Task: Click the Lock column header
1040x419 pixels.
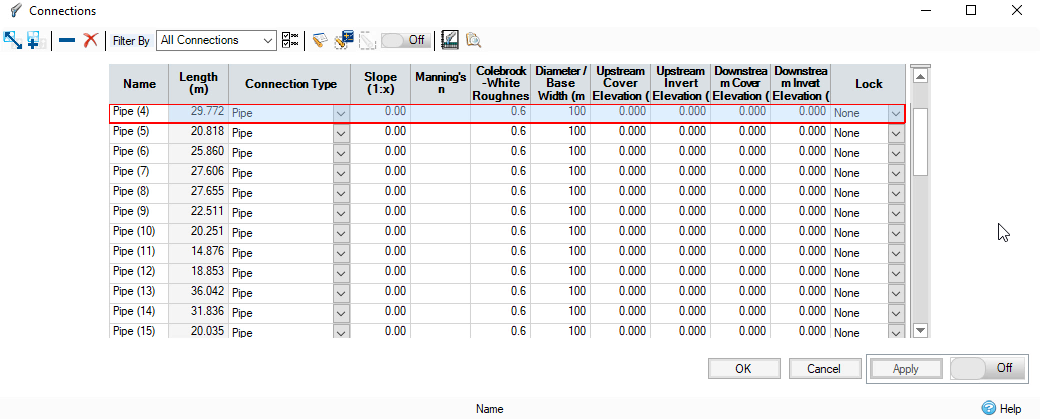Action: [x=868, y=84]
